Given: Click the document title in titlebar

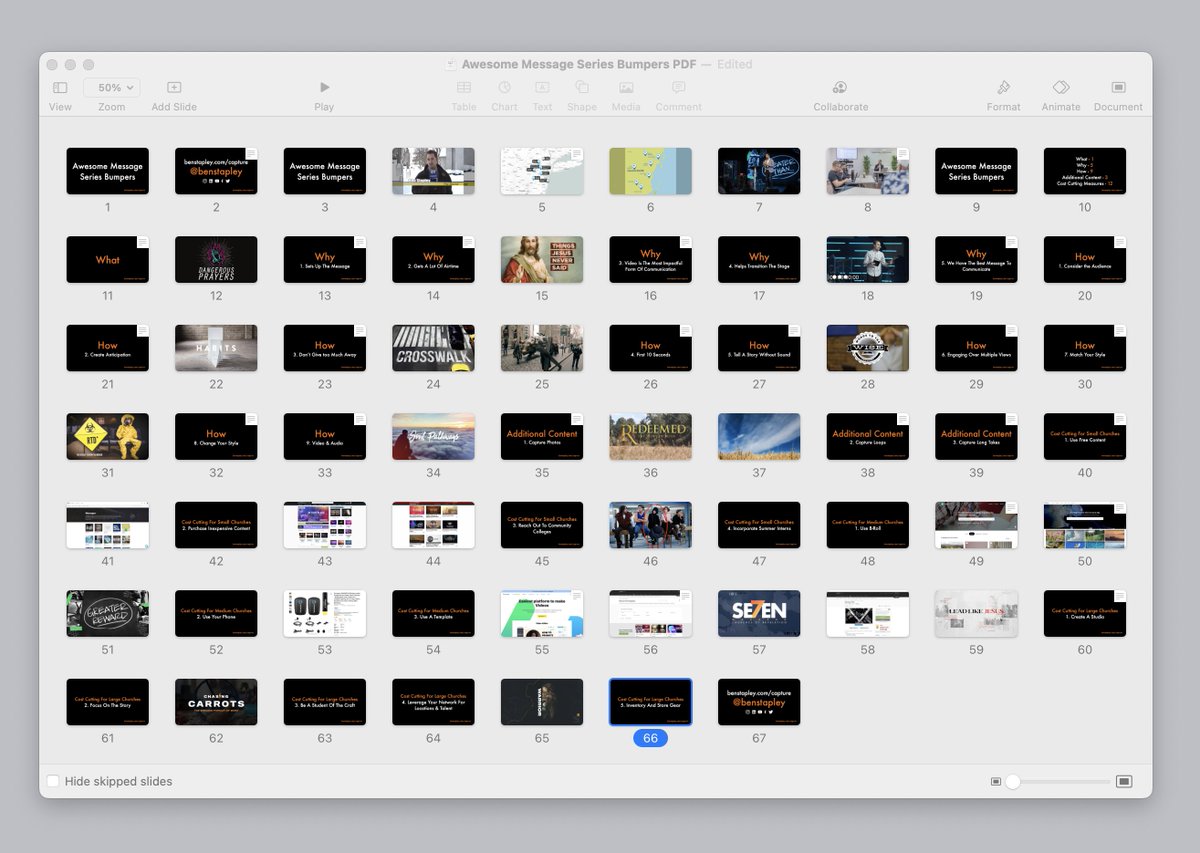Looking at the screenshot, I should (x=580, y=64).
